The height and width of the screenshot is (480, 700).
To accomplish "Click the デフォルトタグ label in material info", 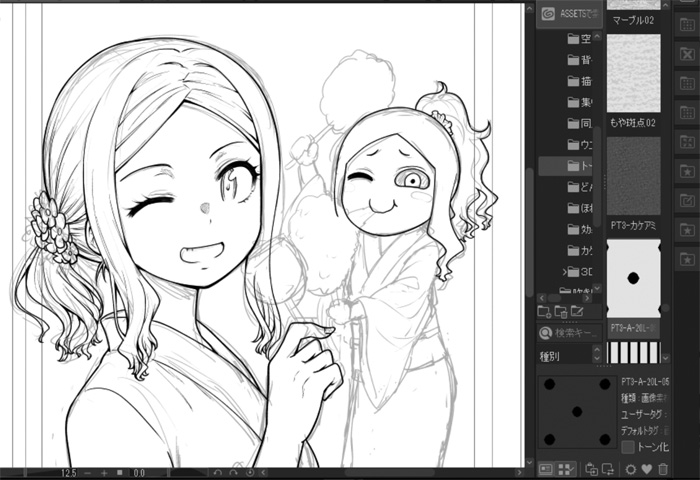I will click(x=642, y=431).
